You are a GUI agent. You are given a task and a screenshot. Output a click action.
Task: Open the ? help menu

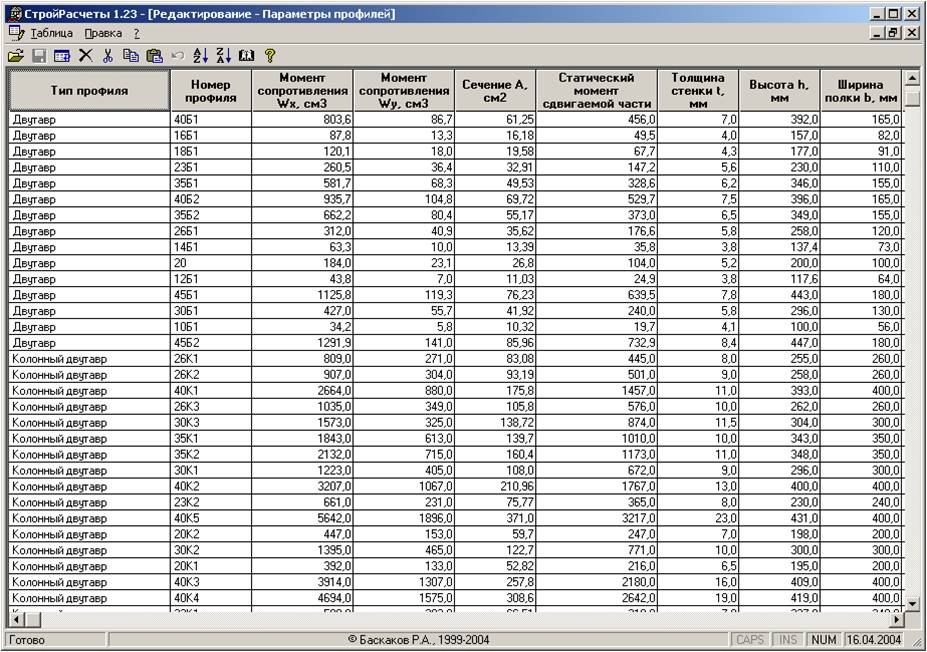point(137,34)
